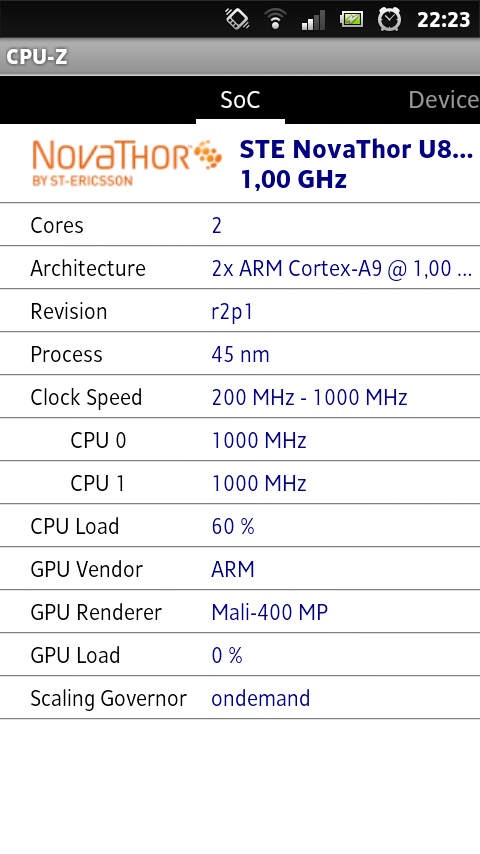Viewport: 480px width, 854px height.
Task: Tap the Process 45 nm row
Action: 240,354
